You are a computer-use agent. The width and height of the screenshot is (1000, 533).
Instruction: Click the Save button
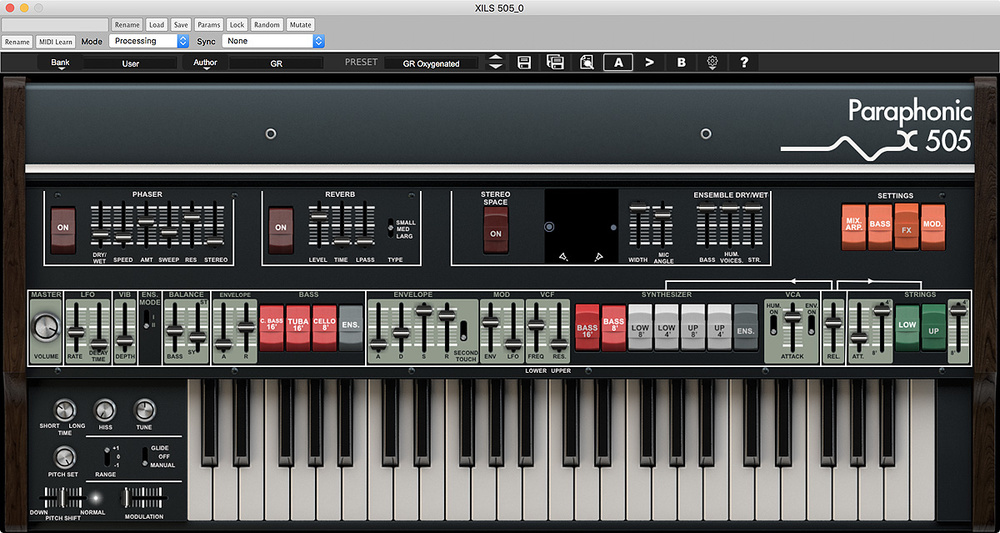pyautogui.click(x=181, y=25)
